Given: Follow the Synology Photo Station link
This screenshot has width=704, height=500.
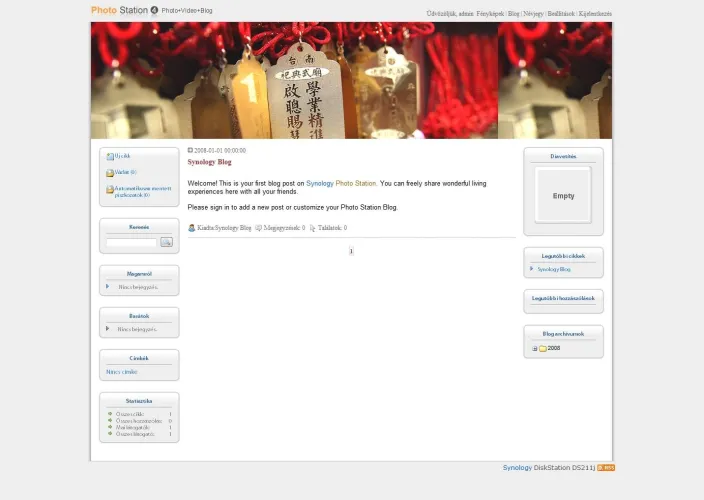Looking at the screenshot, I should 341,183.
